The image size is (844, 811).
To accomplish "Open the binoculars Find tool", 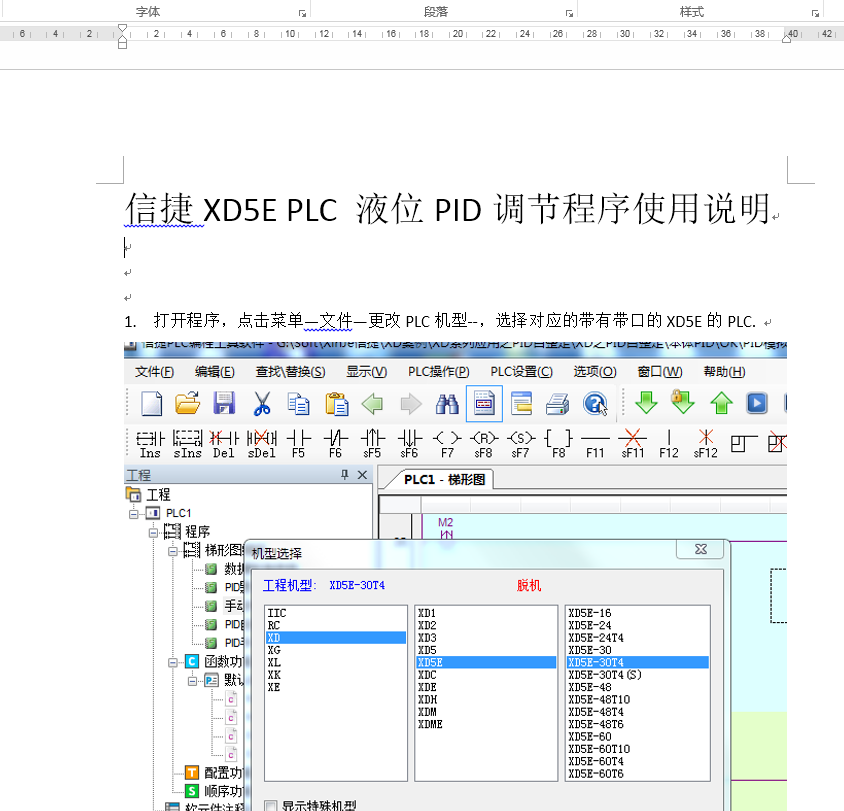I will tap(446, 403).
